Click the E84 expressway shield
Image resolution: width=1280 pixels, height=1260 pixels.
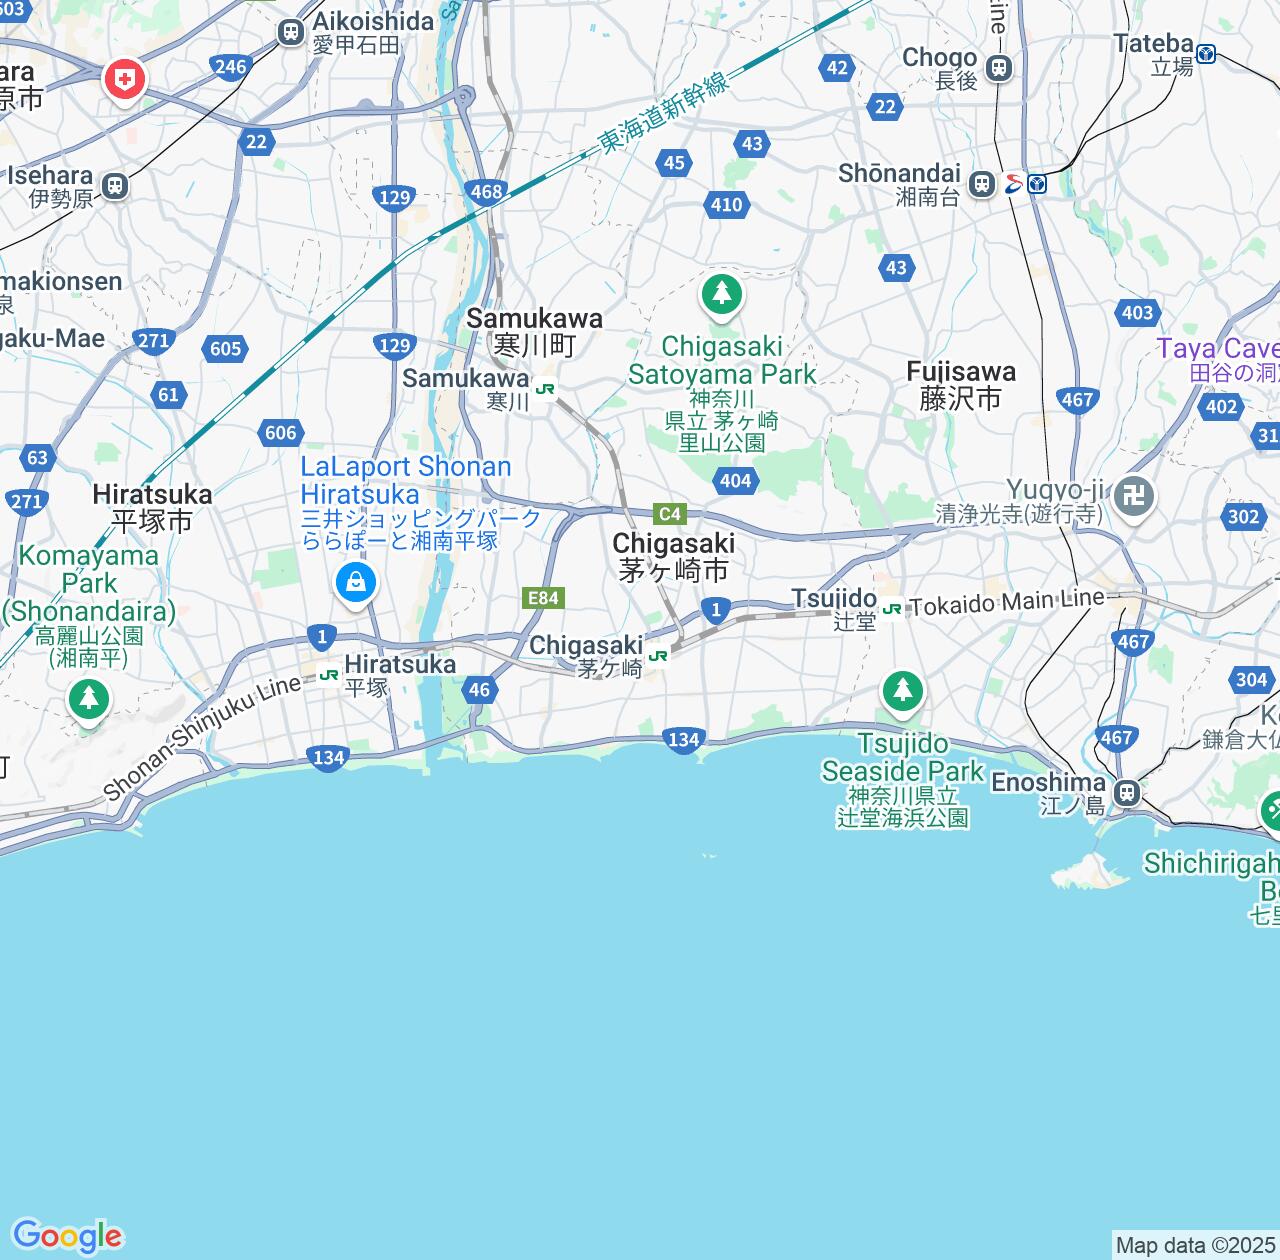coord(543,598)
